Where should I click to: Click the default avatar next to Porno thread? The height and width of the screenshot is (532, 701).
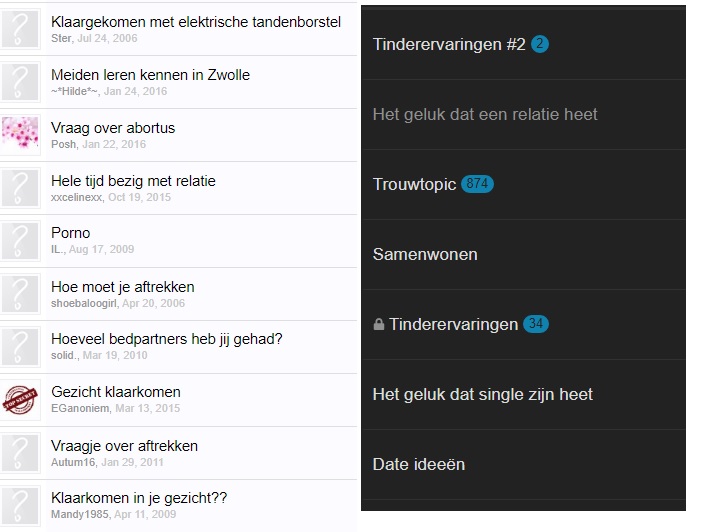pos(20,241)
